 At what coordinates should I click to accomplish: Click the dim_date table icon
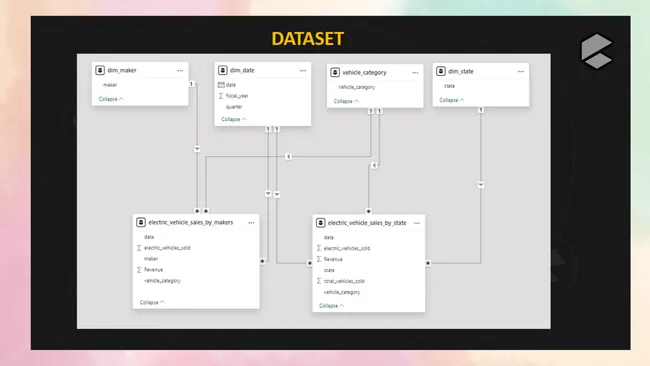click(223, 70)
